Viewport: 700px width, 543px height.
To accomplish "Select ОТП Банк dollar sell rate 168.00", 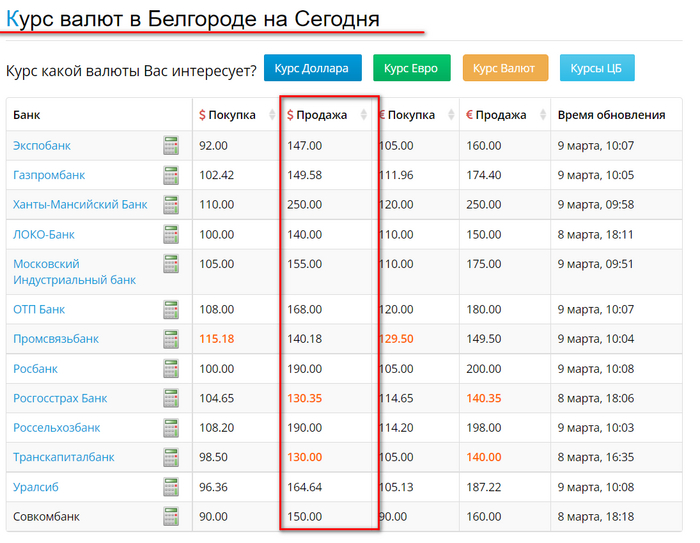I will coord(304,309).
